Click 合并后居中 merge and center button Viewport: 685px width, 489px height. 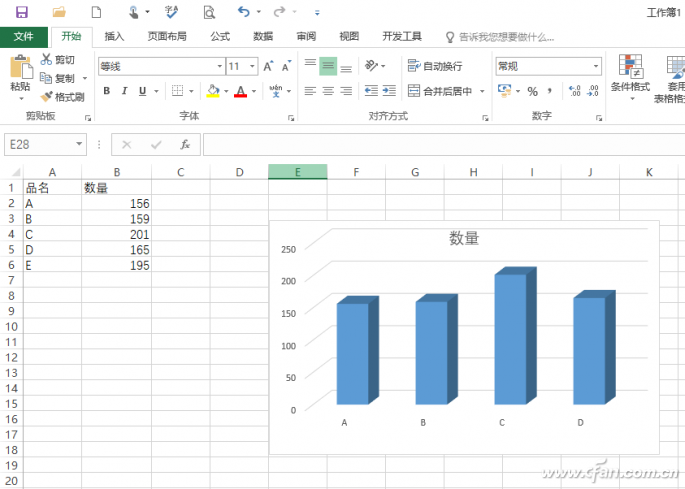click(440, 91)
